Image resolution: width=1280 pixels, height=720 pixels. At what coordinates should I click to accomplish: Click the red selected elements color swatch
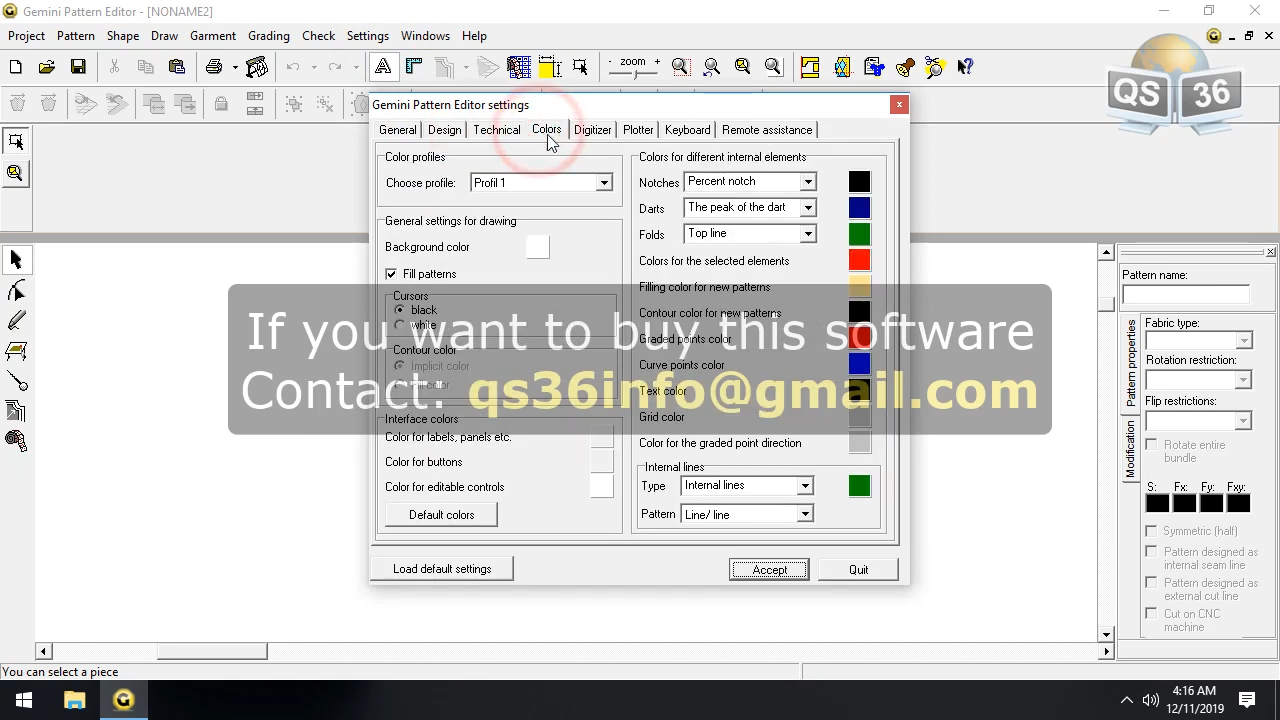(859, 260)
